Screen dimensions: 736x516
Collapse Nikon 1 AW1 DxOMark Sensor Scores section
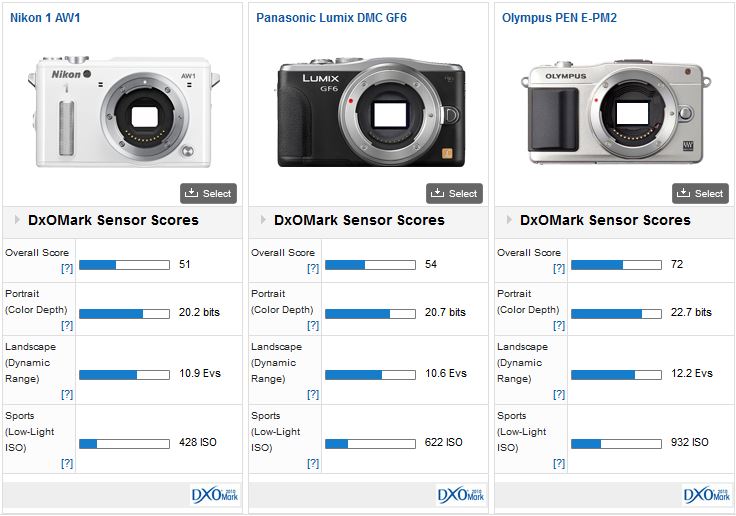click(17, 219)
